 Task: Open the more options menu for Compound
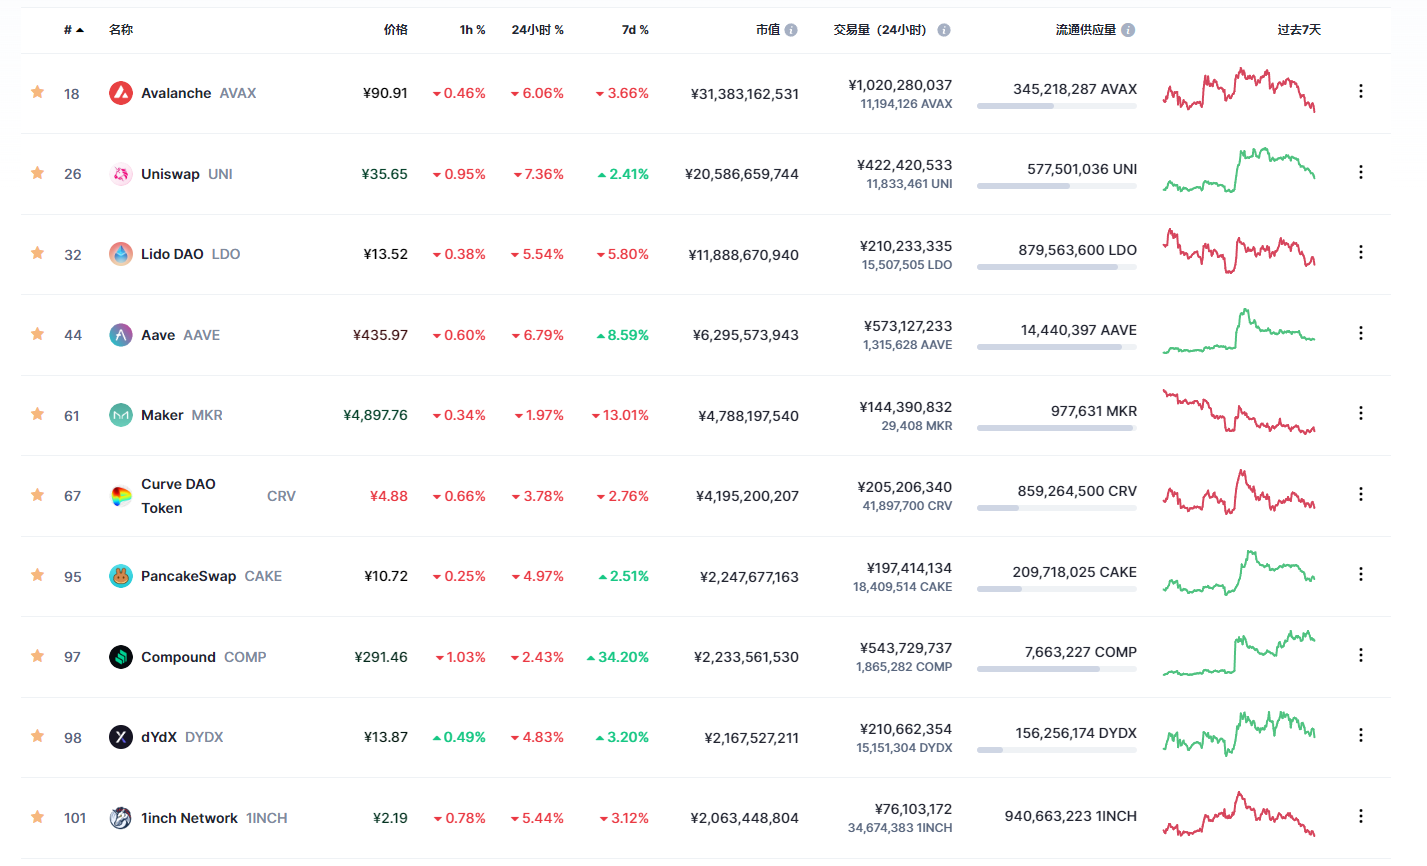[1360, 655]
